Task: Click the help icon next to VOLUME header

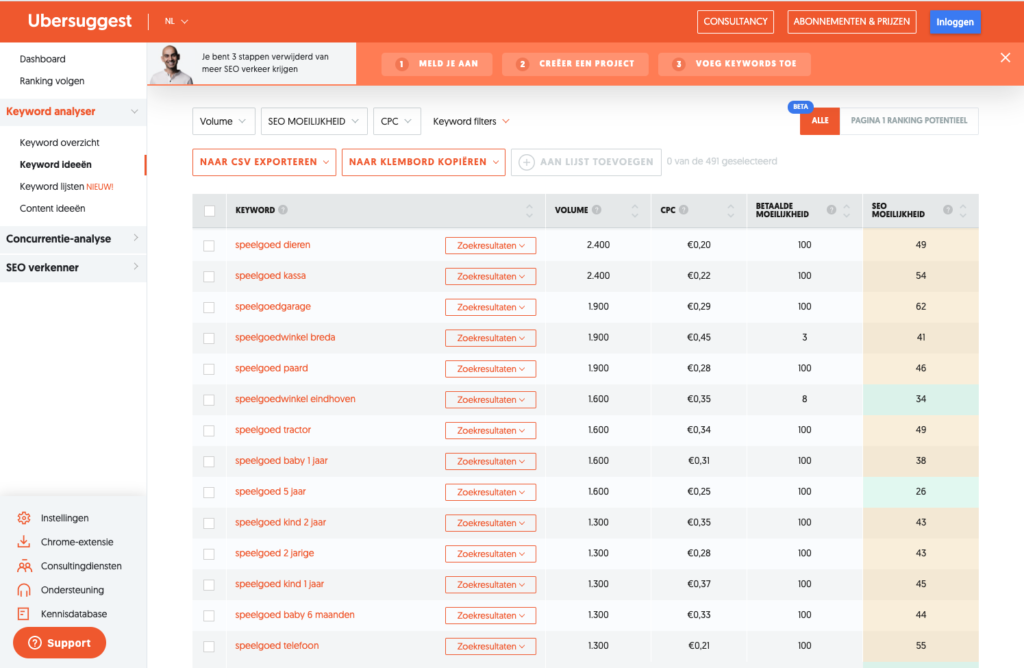Action: click(597, 210)
